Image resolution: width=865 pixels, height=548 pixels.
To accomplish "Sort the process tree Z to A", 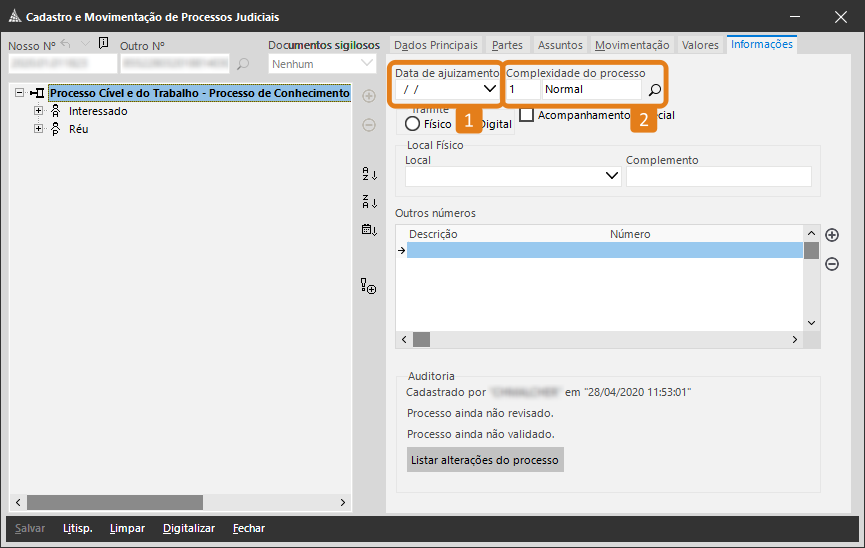I will click(369, 202).
